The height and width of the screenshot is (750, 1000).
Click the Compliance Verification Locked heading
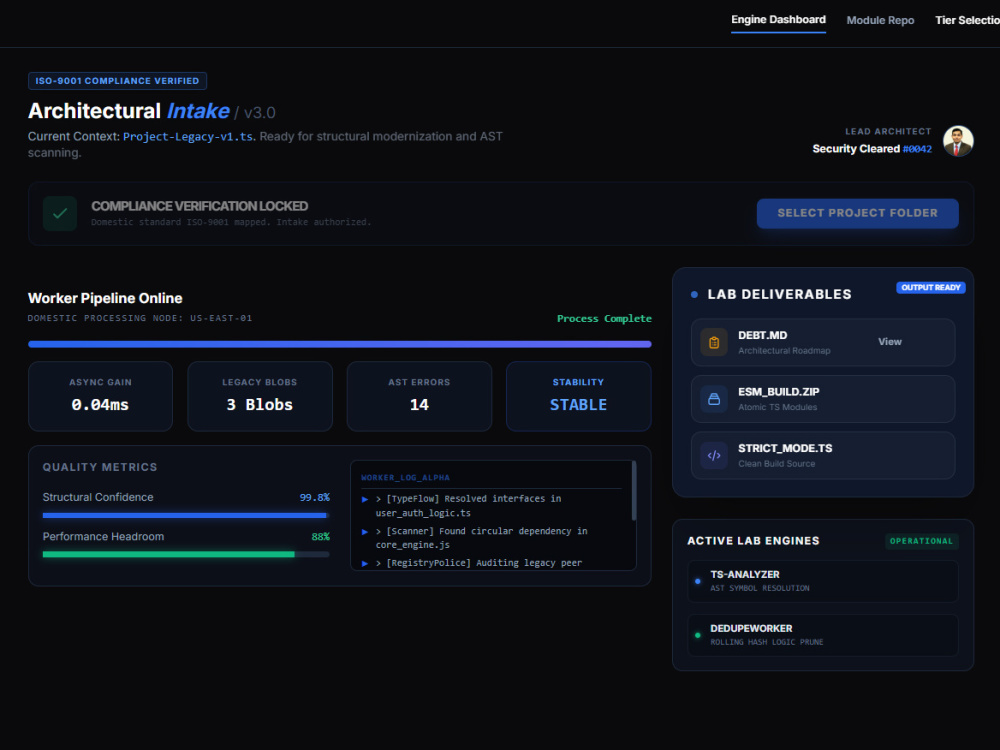(200, 206)
